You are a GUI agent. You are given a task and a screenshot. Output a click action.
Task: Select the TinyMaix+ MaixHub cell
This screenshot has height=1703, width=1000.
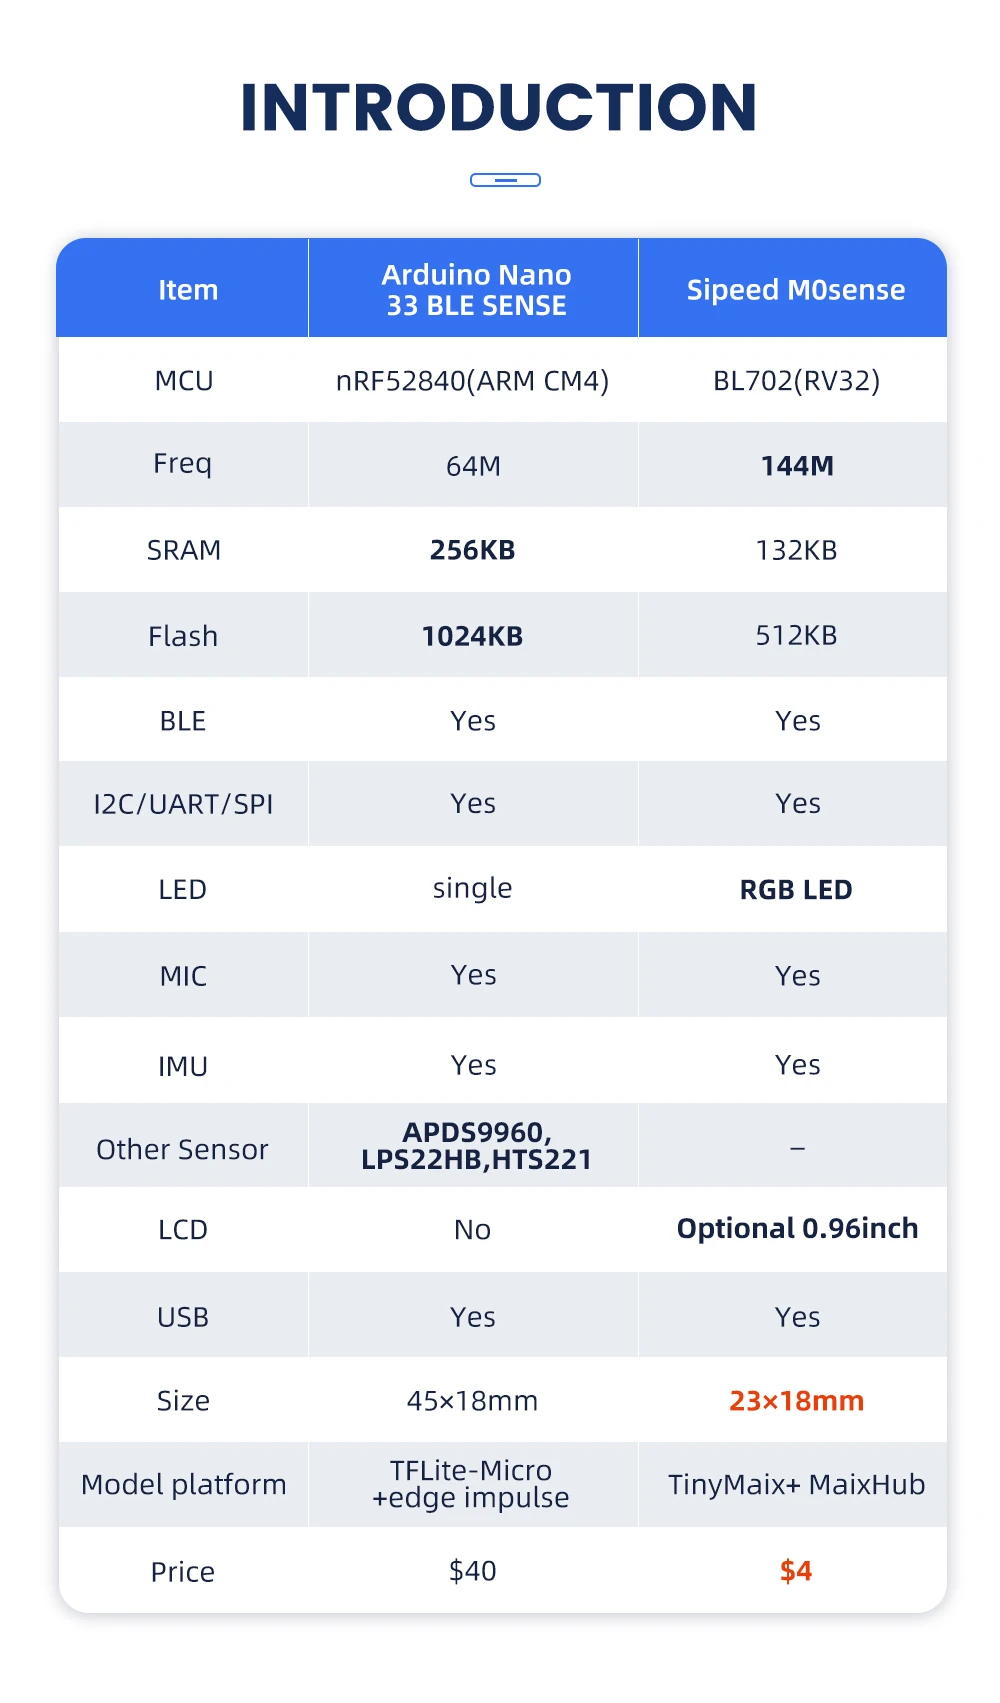pos(796,1485)
